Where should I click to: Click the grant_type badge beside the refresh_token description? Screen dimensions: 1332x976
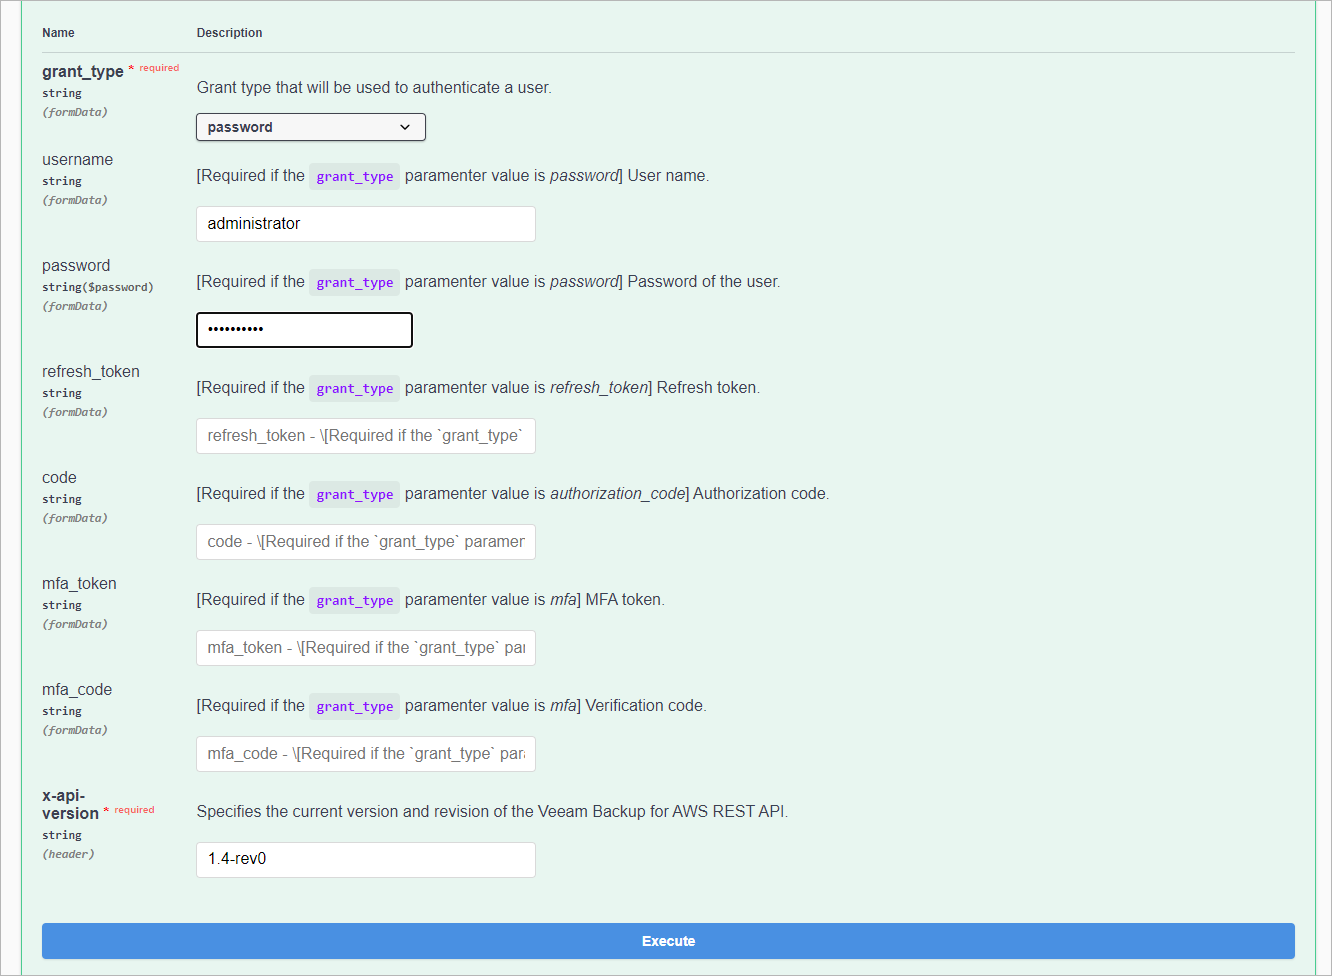point(354,388)
